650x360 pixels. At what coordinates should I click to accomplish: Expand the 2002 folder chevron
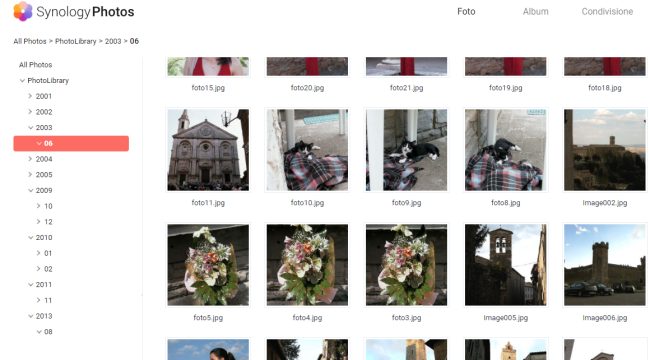30,112
